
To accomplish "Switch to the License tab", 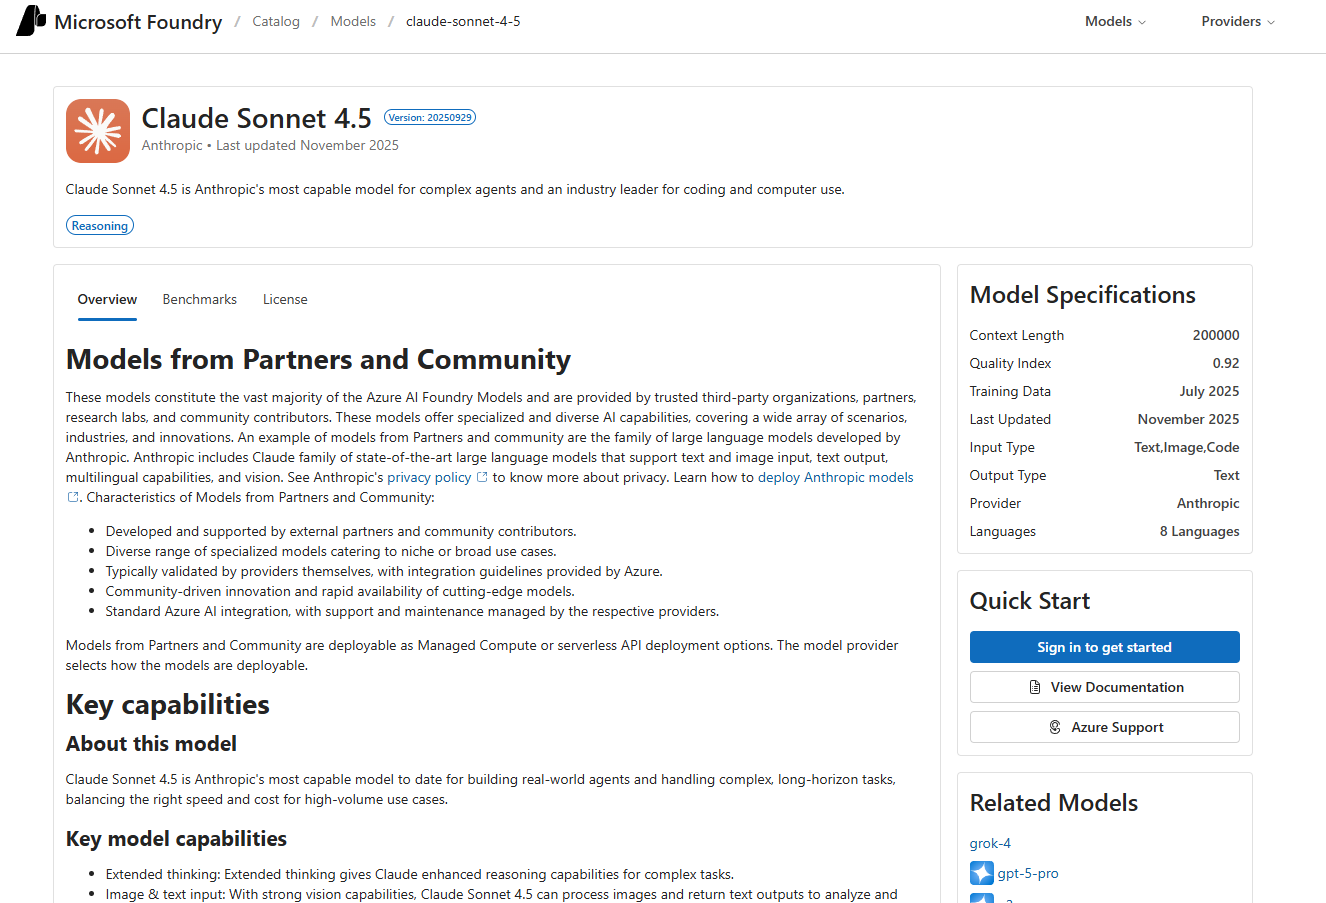I will tap(285, 299).
